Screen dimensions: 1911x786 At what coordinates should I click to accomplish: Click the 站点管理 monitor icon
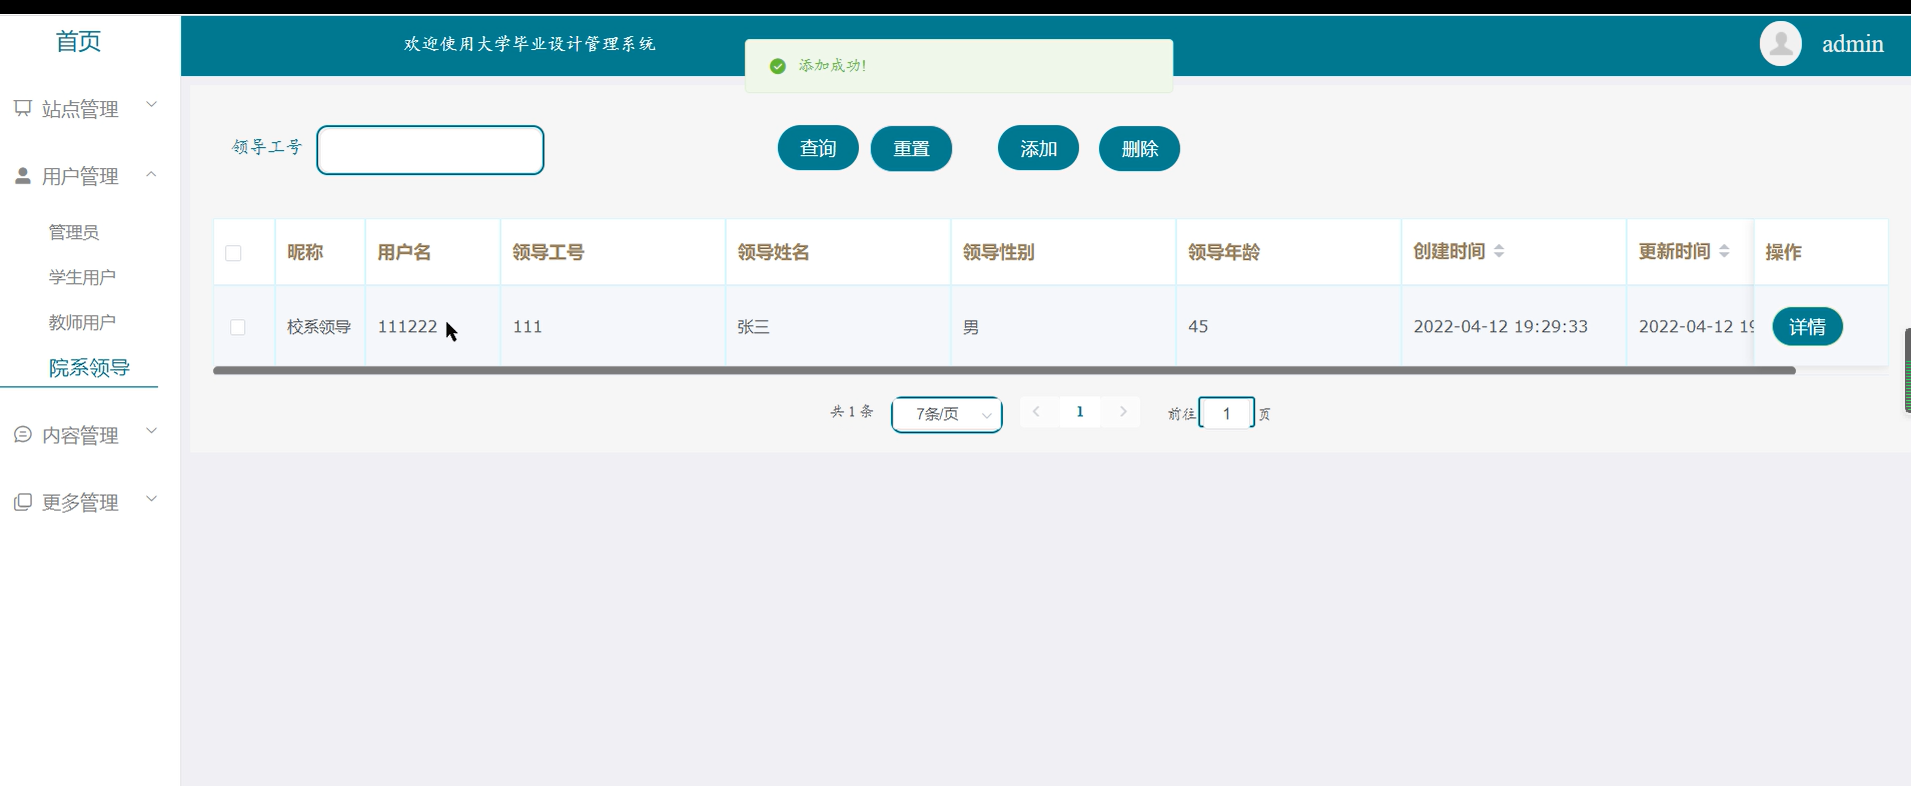tap(23, 108)
